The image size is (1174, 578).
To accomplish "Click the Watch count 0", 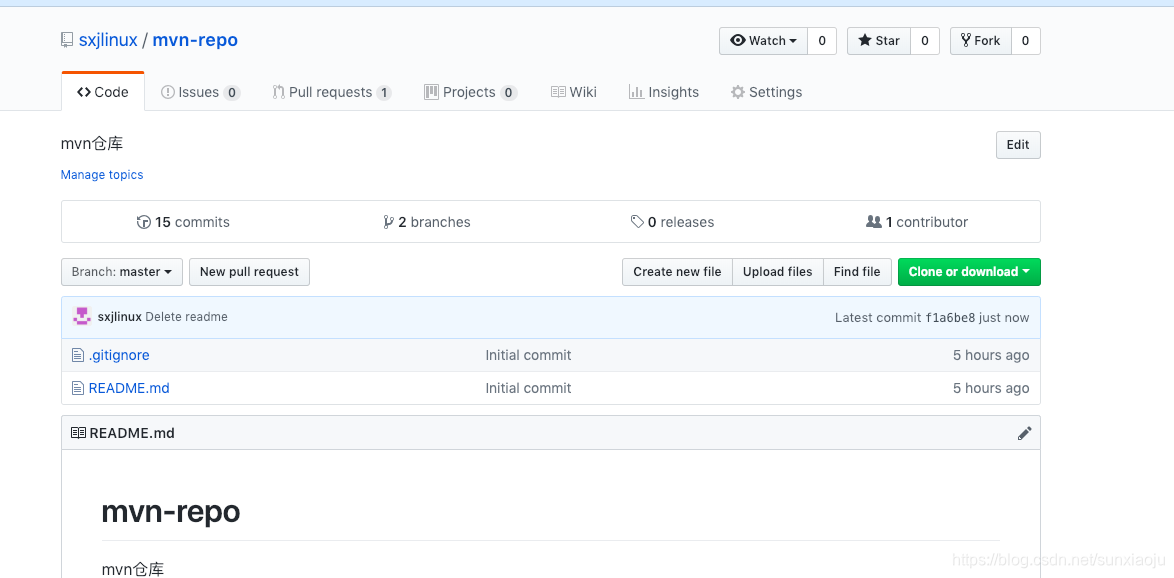I will pos(822,41).
